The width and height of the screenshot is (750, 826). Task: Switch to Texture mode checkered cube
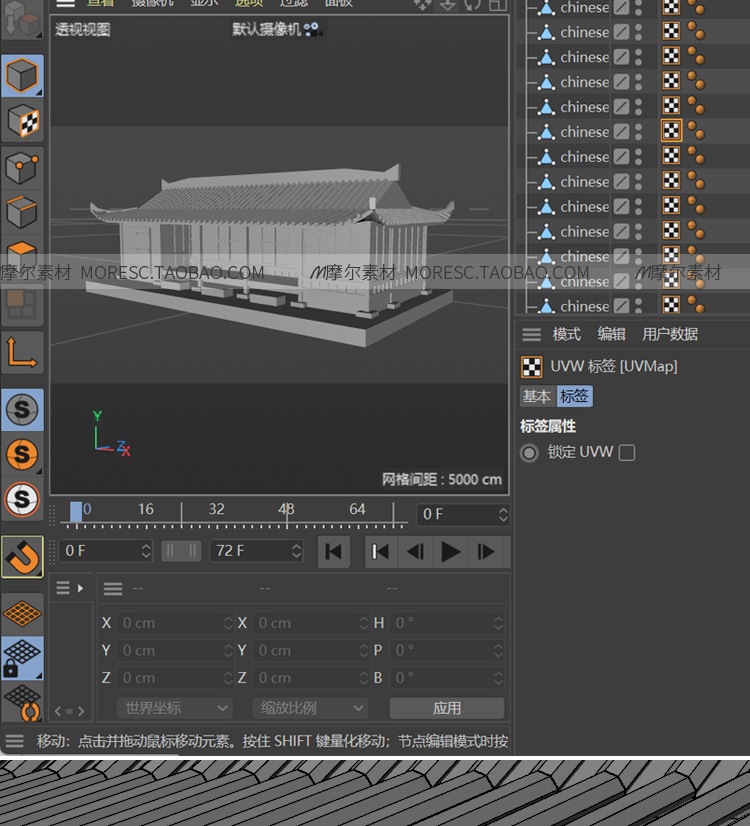22,121
